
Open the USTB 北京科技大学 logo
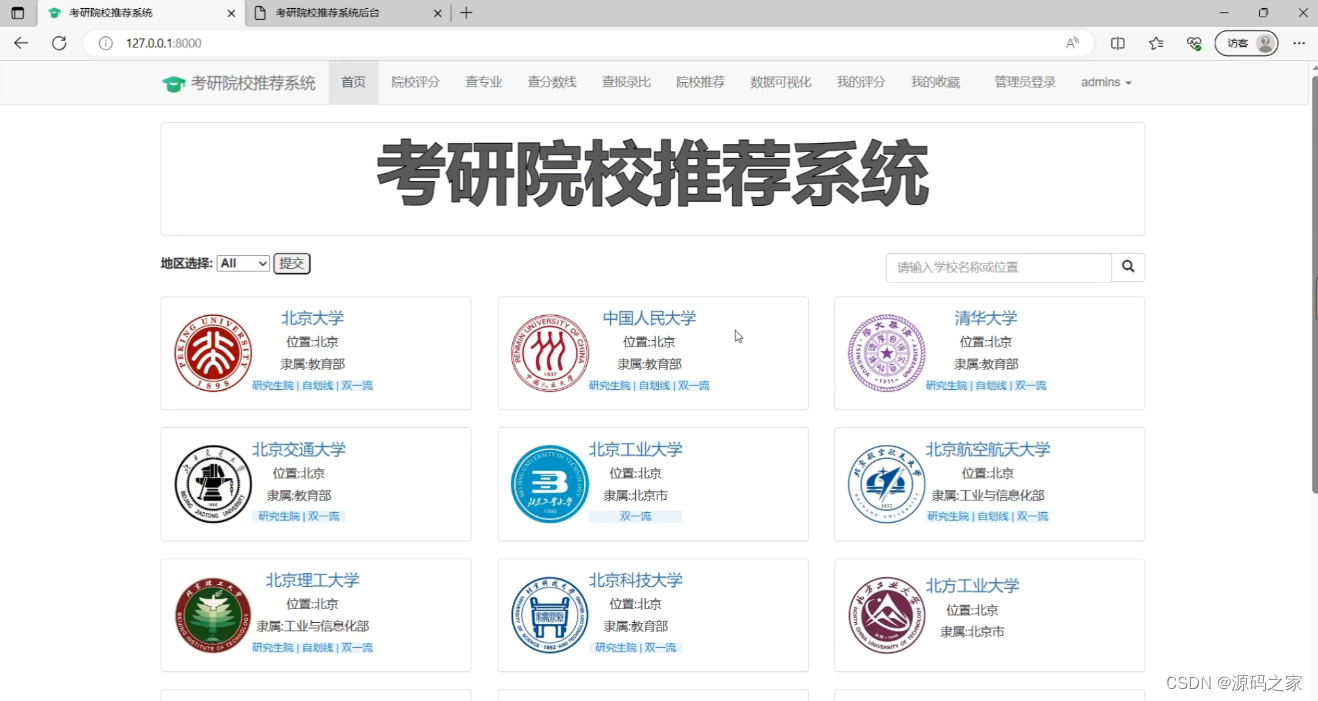click(549, 615)
